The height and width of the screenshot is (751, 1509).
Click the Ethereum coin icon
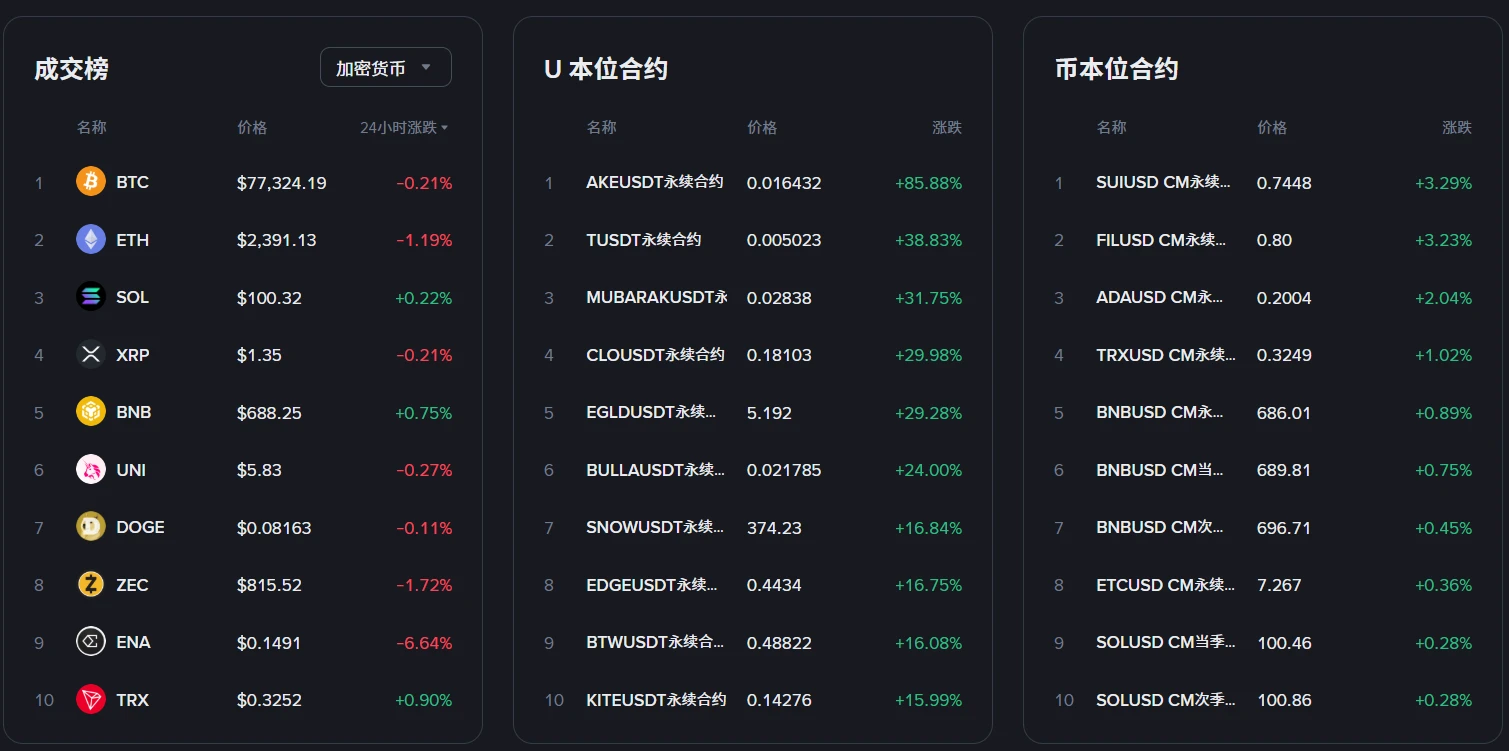[x=91, y=240]
